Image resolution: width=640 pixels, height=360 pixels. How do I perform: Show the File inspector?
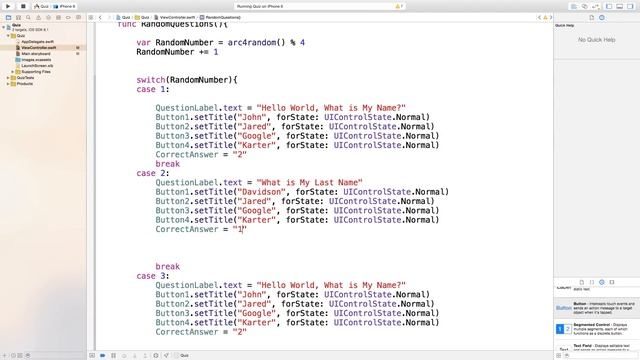click(x=591, y=18)
